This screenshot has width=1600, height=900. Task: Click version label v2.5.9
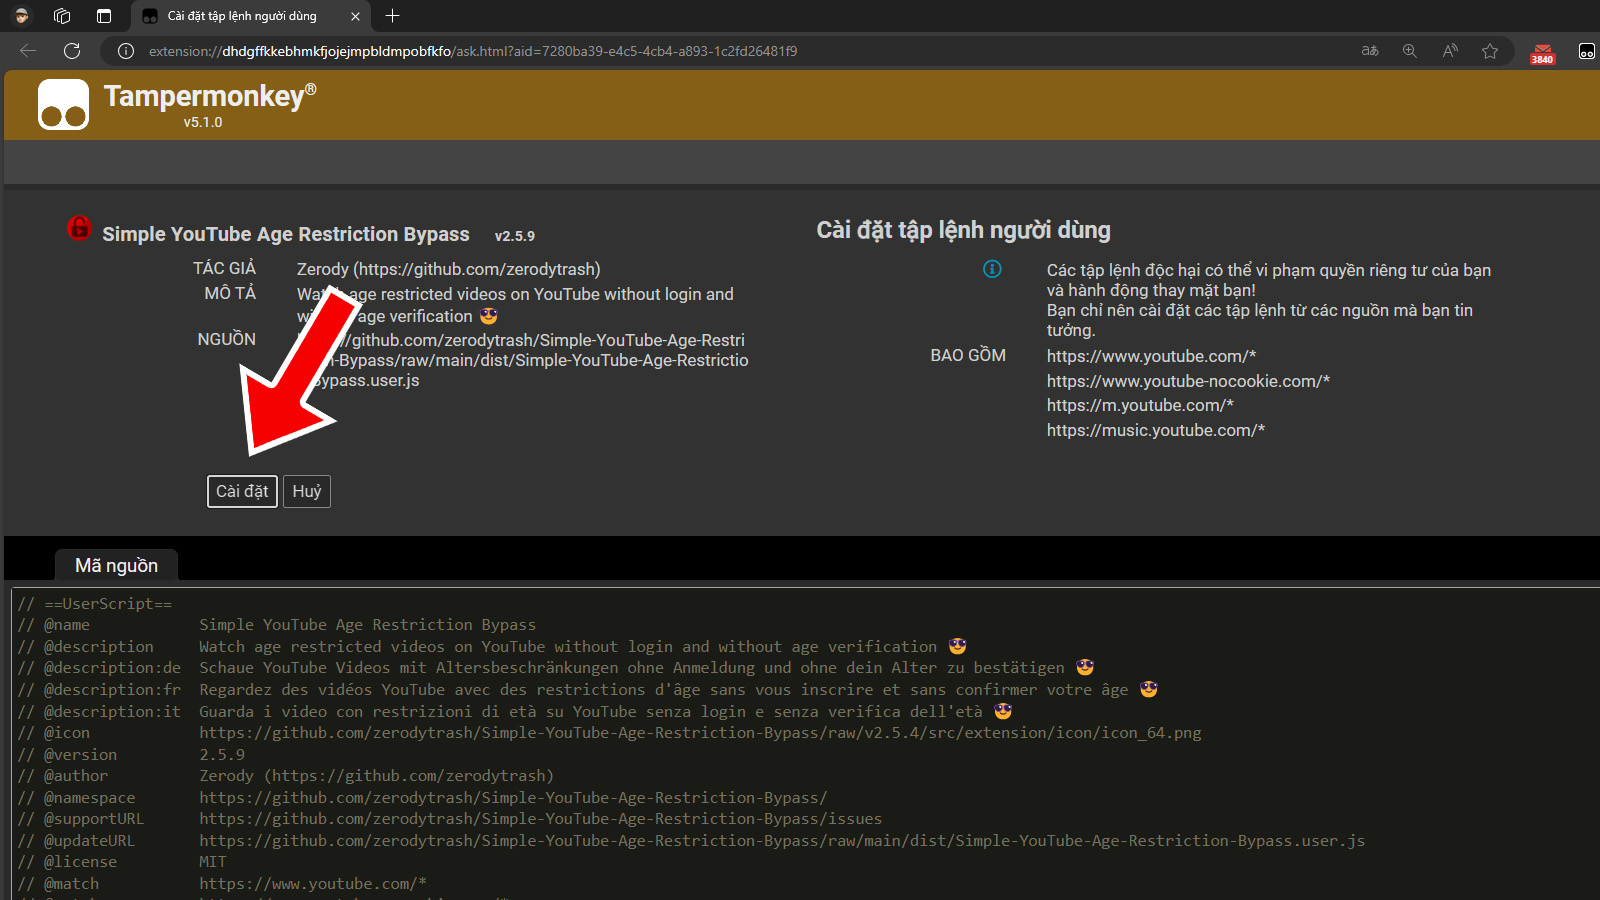click(x=515, y=236)
